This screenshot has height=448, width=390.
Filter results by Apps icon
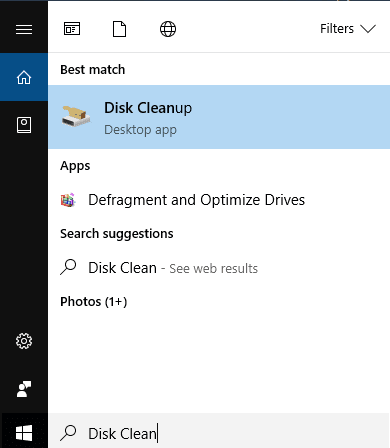coord(72,29)
